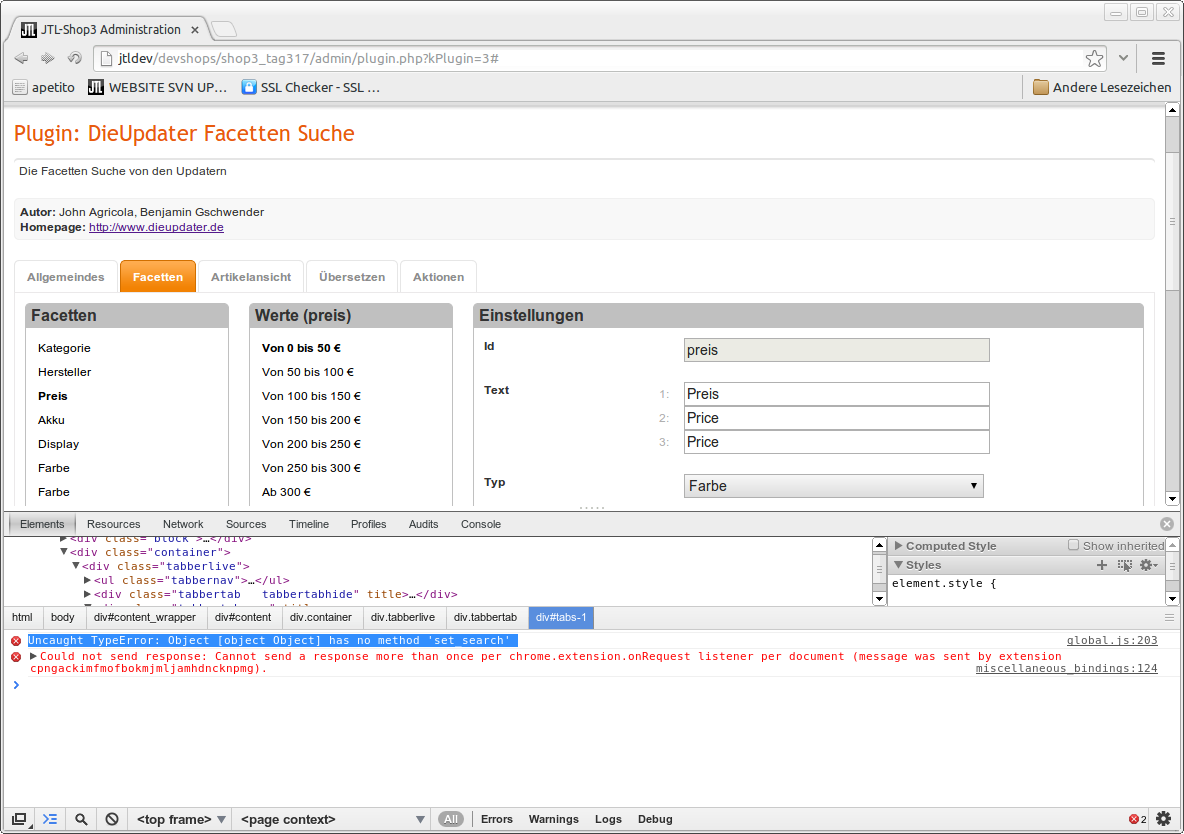The height and width of the screenshot is (834, 1184).
Task: Click Text field 2 containing Price
Action: 836,418
